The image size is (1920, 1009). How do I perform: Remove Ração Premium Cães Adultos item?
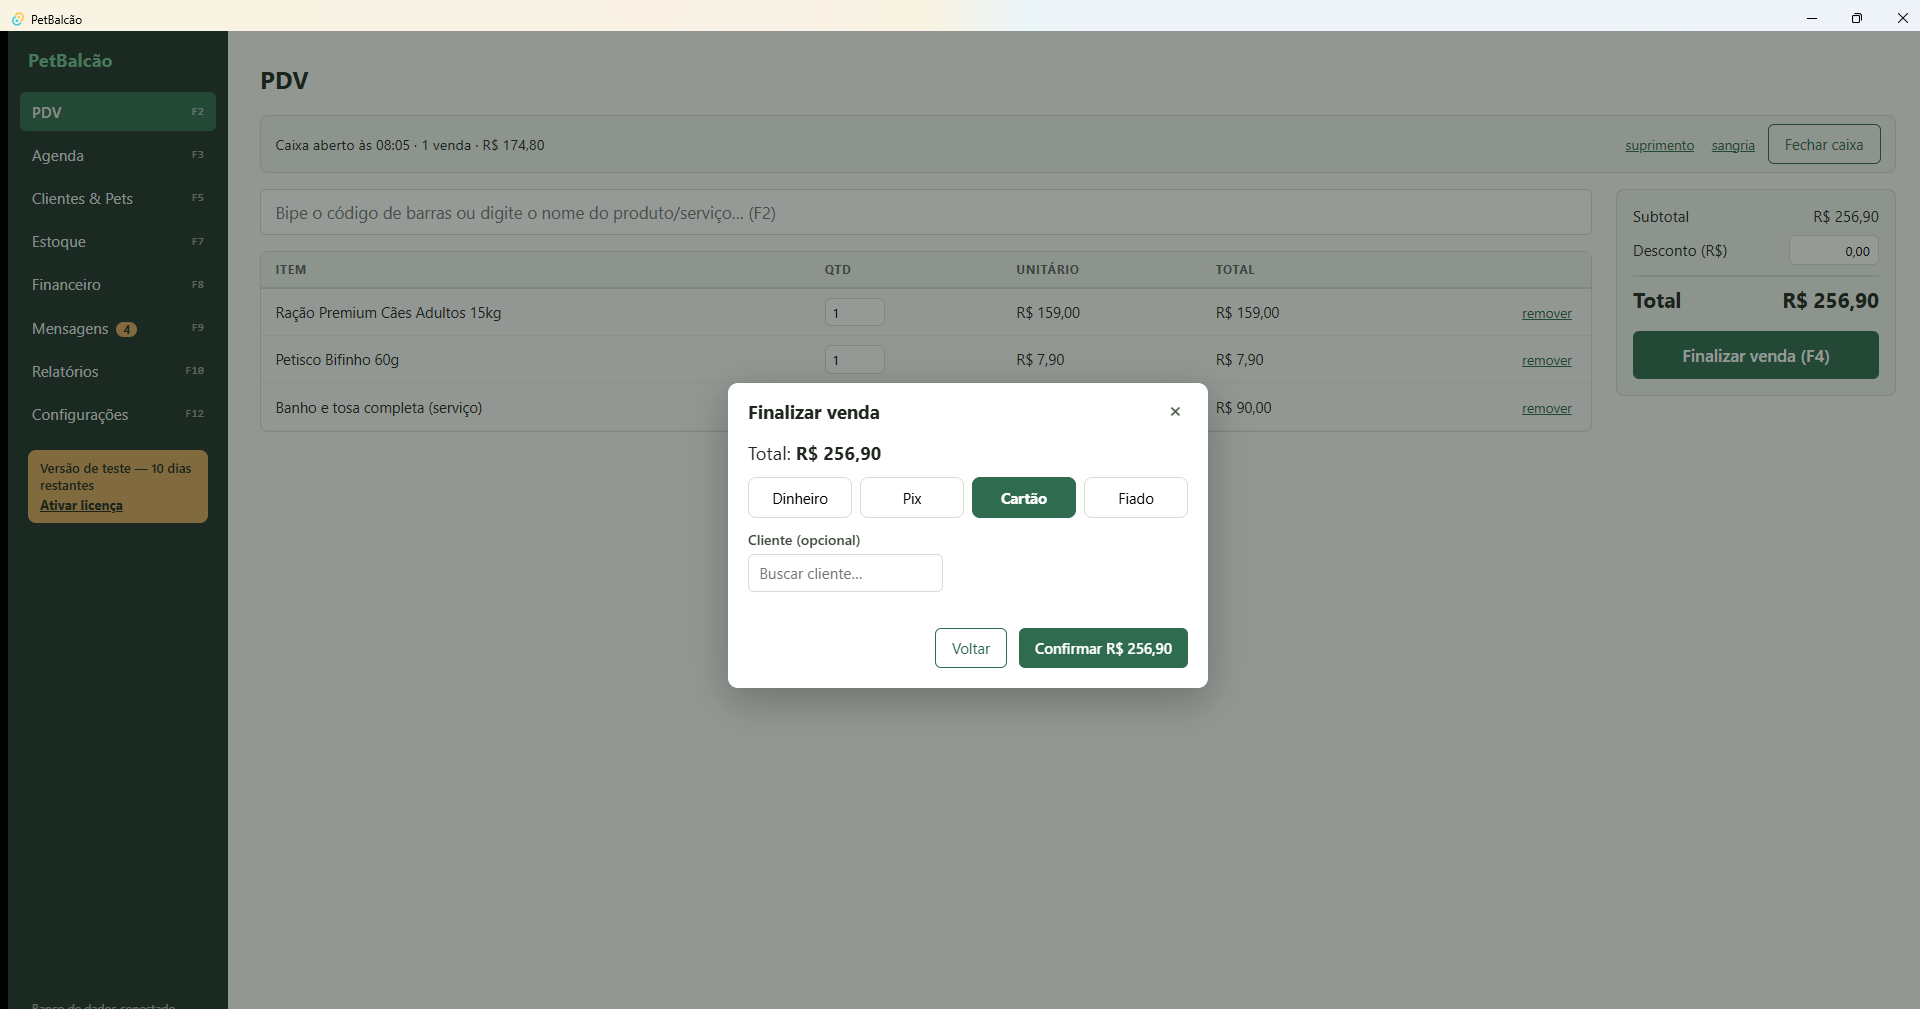pos(1546,313)
